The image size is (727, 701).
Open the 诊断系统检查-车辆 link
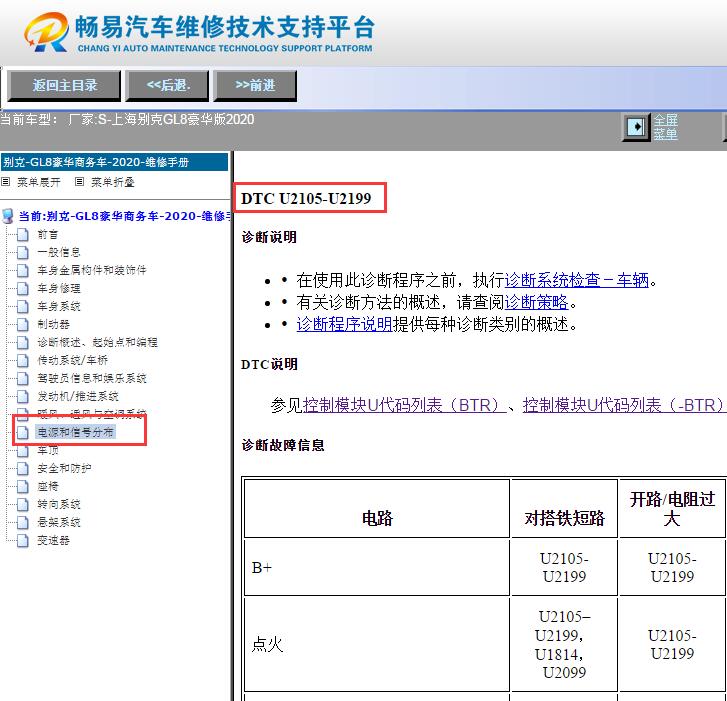(576, 280)
